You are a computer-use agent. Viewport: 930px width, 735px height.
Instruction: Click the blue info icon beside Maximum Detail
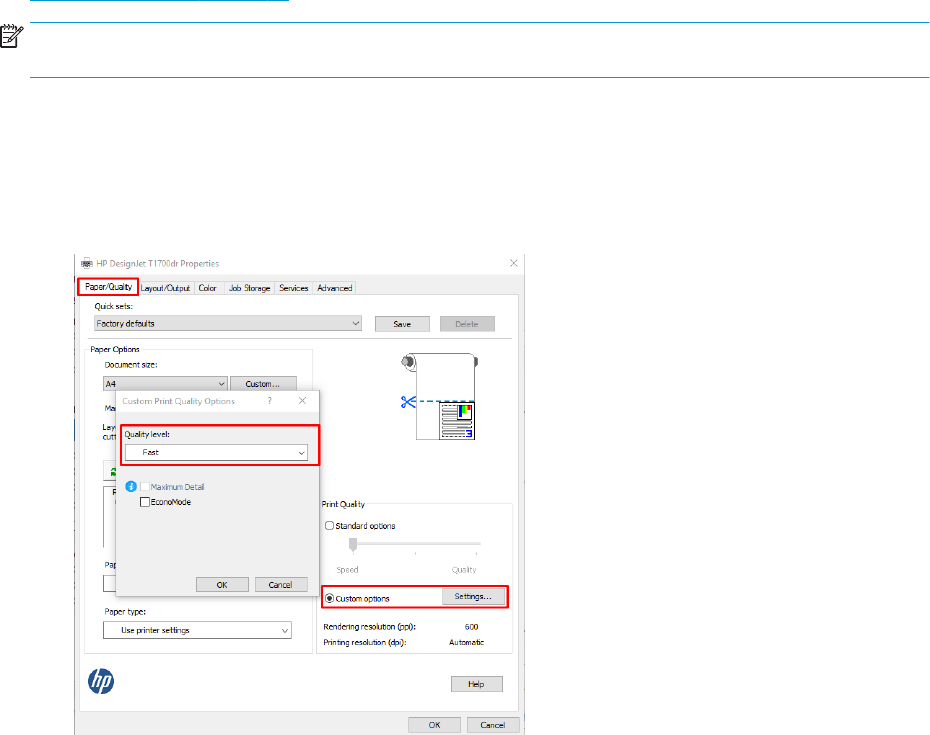131,486
